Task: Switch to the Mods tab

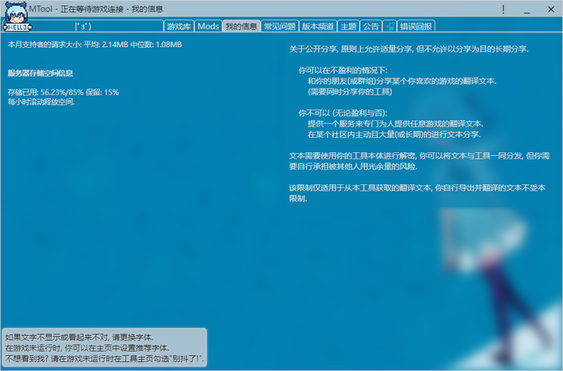Action: click(x=208, y=26)
